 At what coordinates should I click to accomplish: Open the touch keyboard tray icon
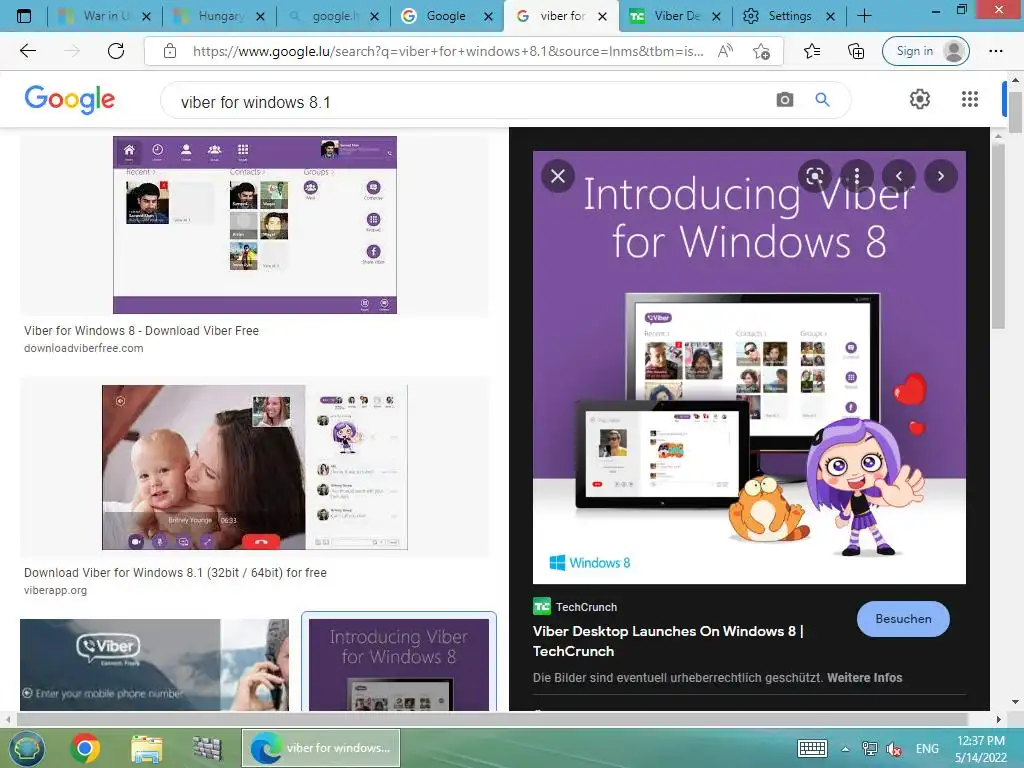coord(812,748)
